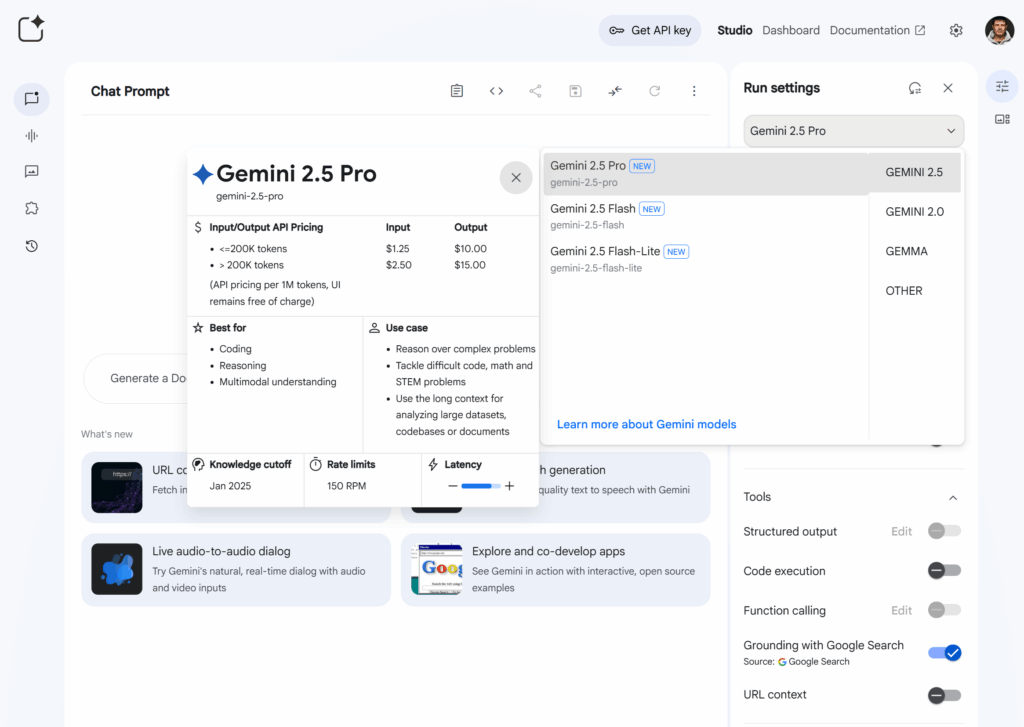The image size is (1024, 727).
Task: Click the Knowledge cutoff Jan 2025 value
Action: 230,486
